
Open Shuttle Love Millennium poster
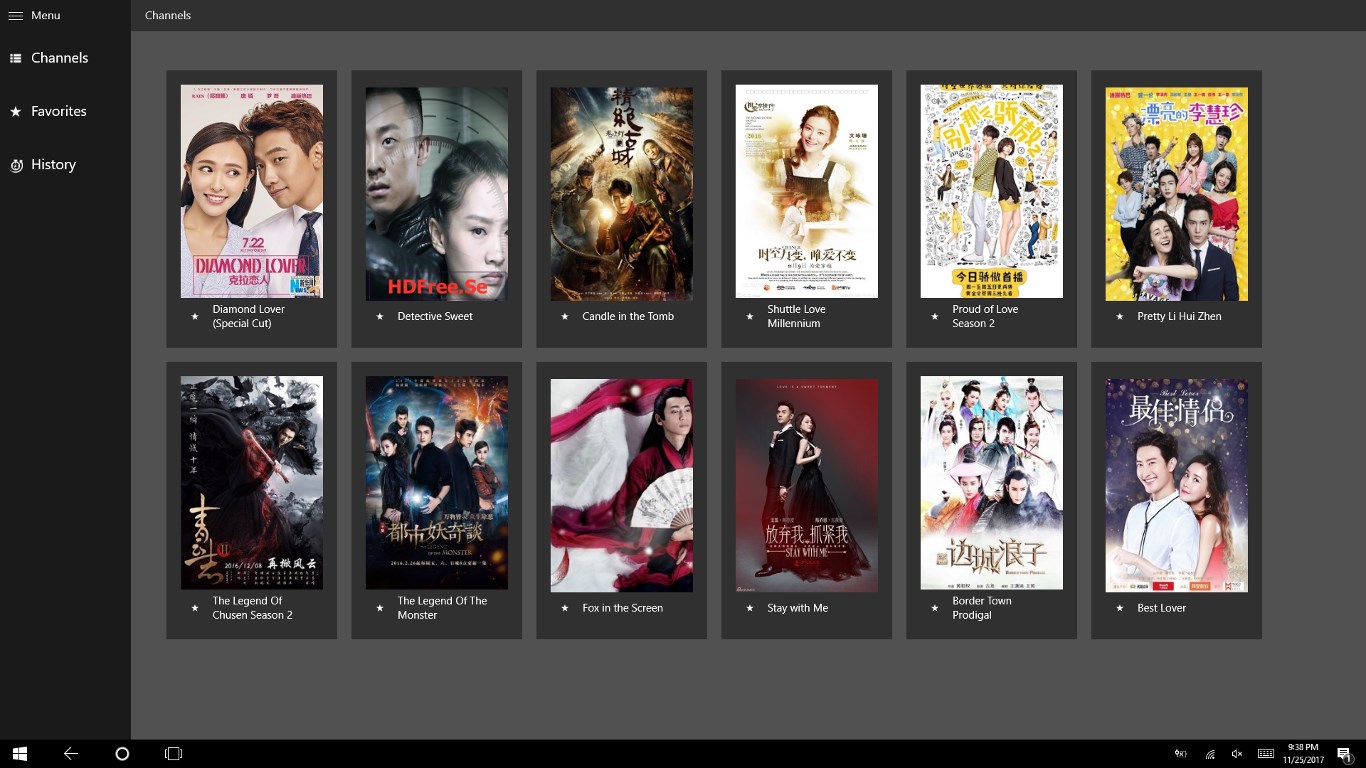[807, 191]
